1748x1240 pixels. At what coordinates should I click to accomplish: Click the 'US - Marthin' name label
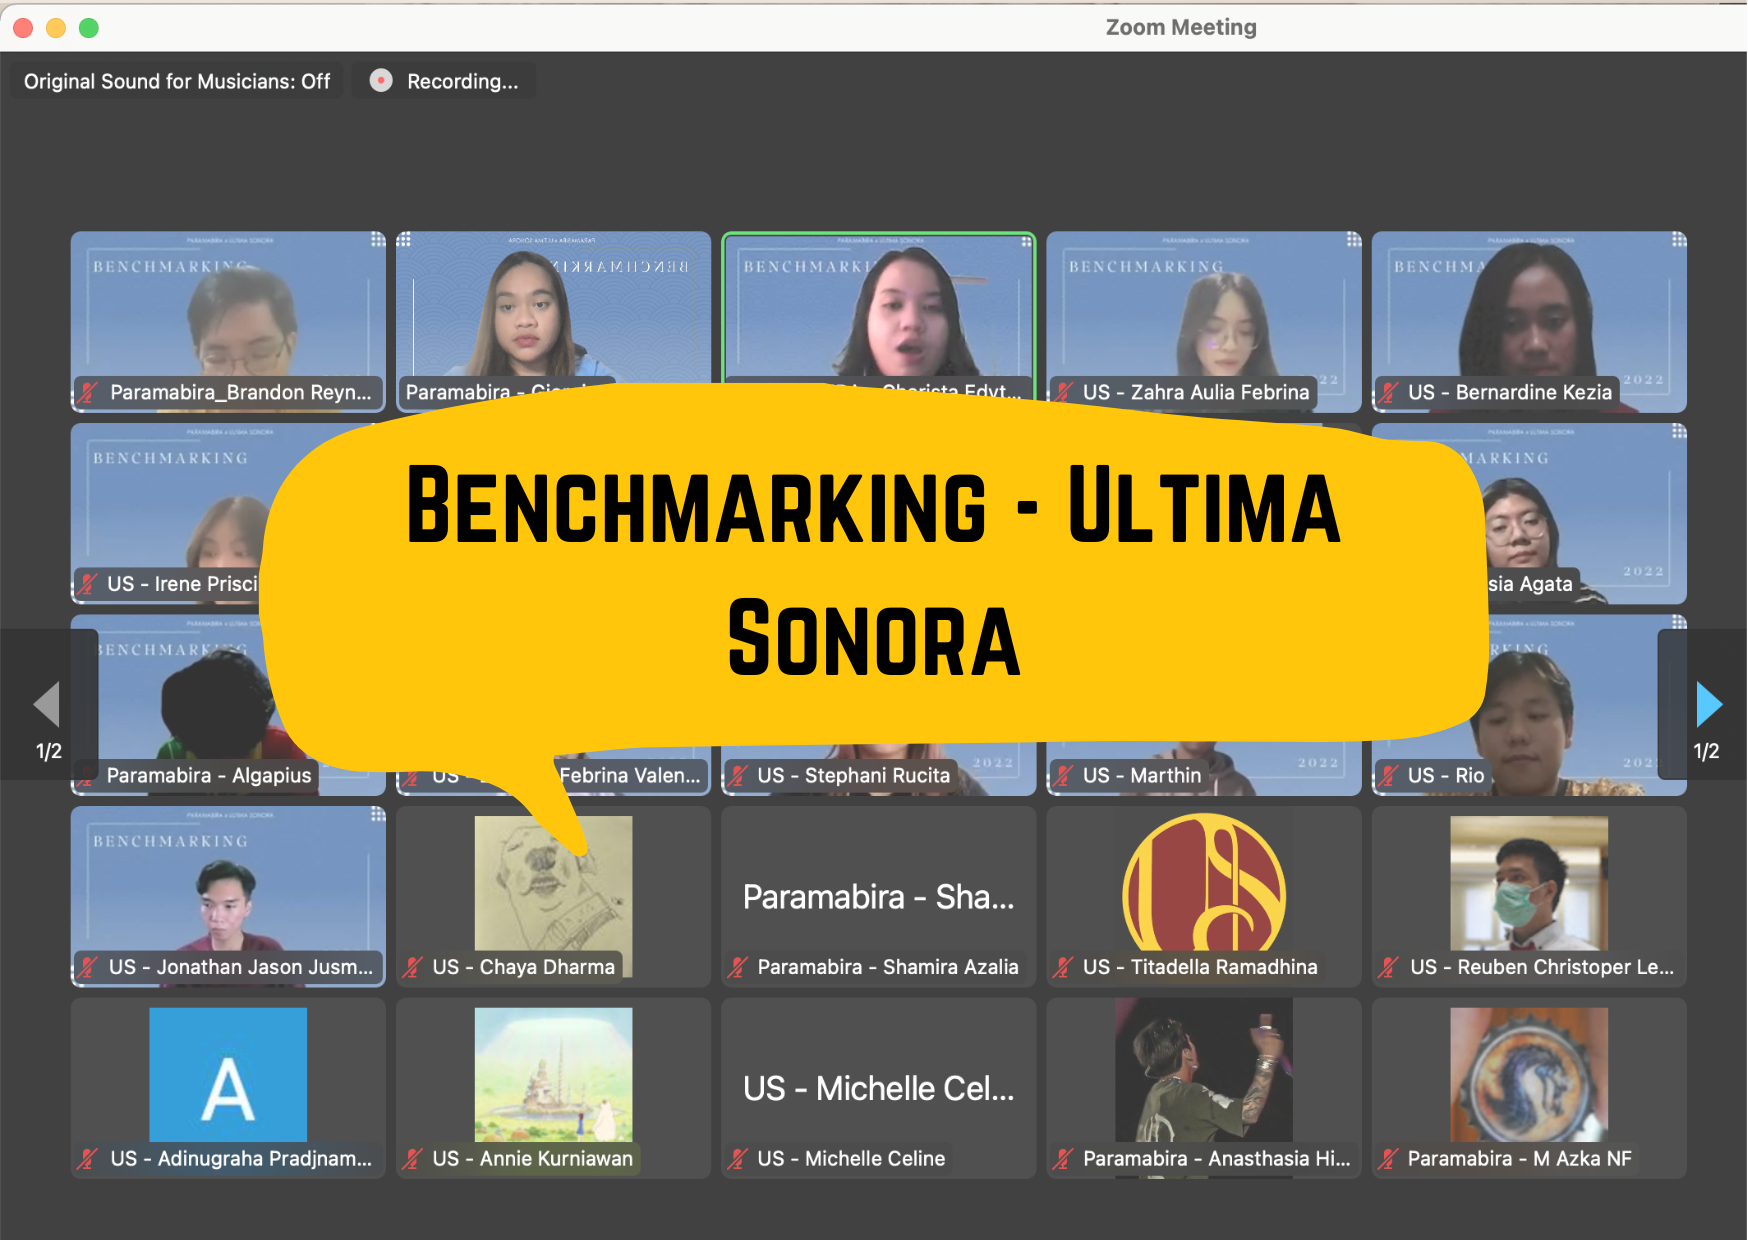point(1141,776)
